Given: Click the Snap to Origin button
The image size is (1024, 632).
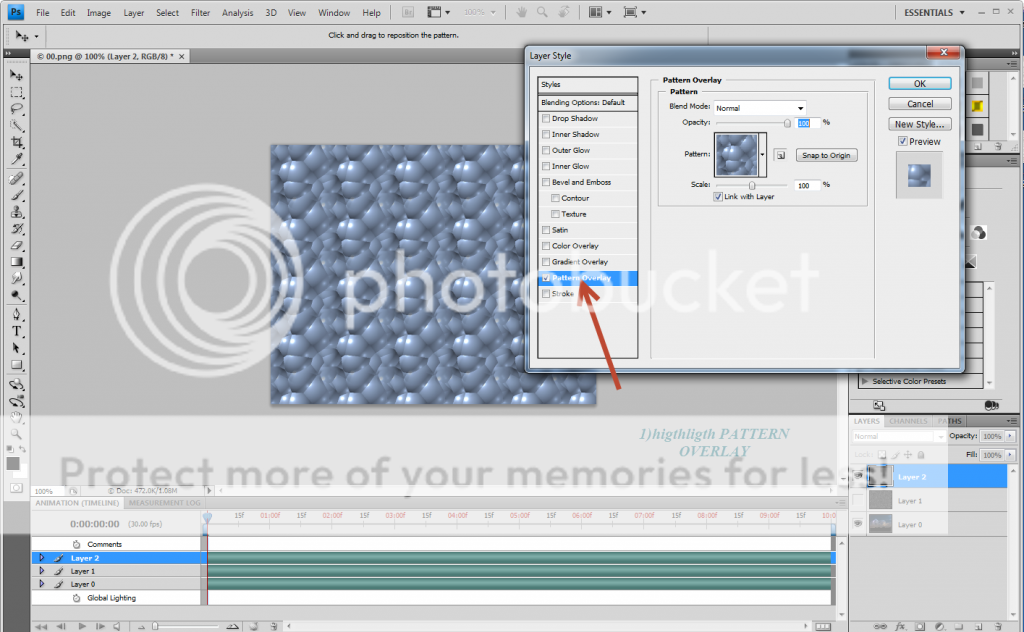Looking at the screenshot, I should [x=827, y=155].
